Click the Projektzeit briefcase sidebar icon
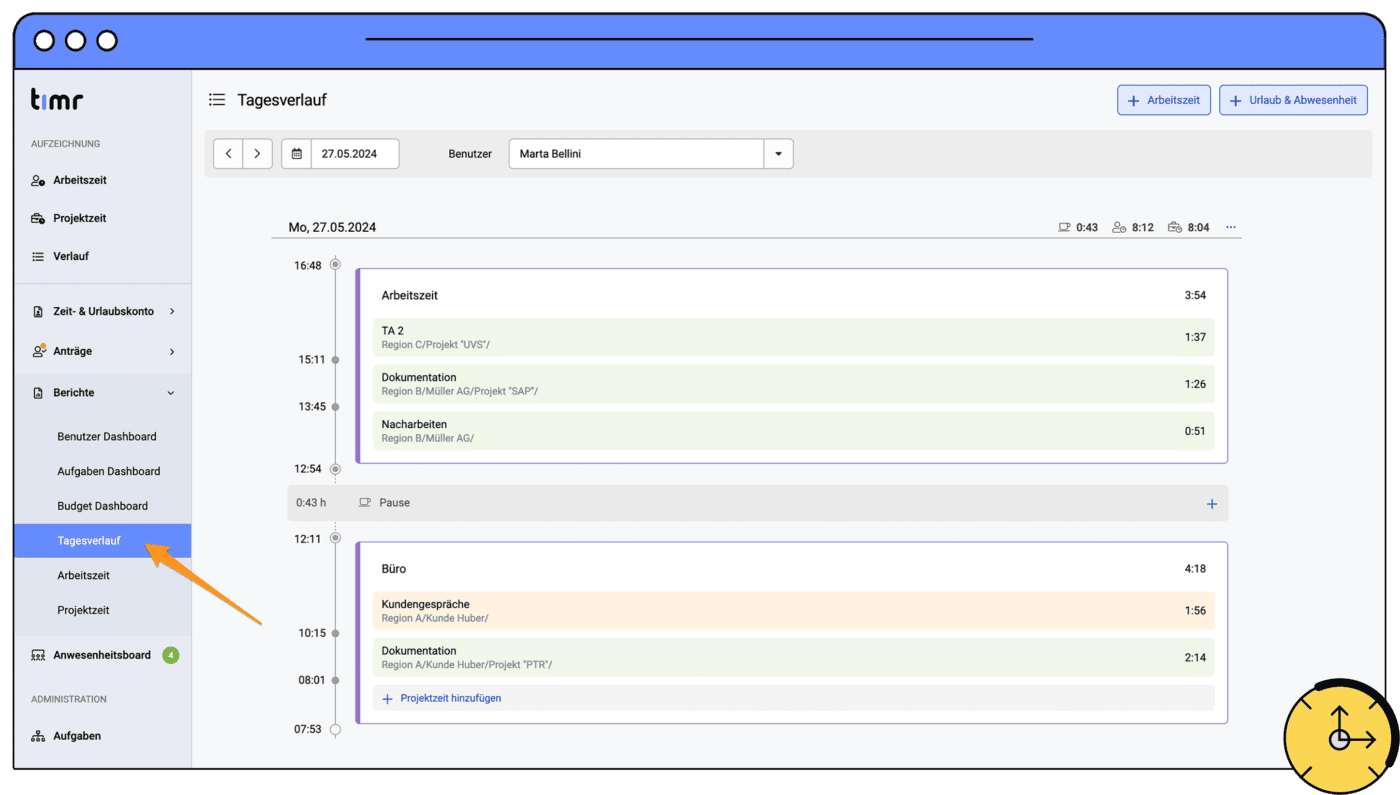Image resolution: width=1400 pixels, height=795 pixels. 38,218
